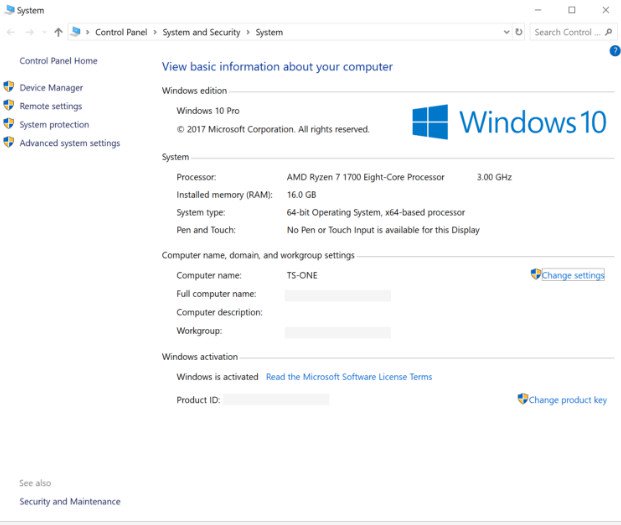Image resolution: width=621 pixels, height=525 pixels.
Task: Click shield icon beside Change product key
Action: click(x=523, y=399)
